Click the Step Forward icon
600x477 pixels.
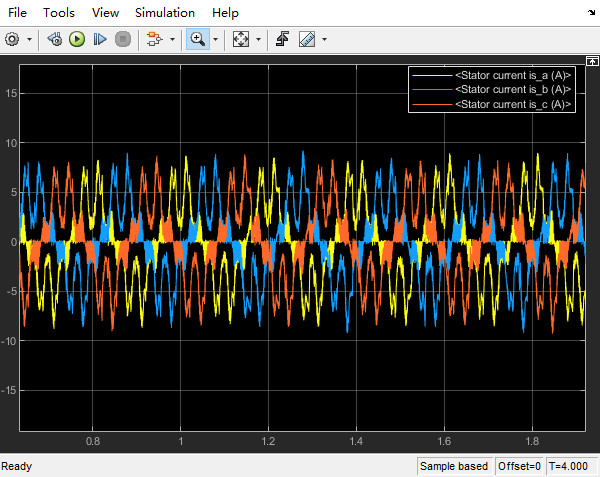tap(99, 40)
